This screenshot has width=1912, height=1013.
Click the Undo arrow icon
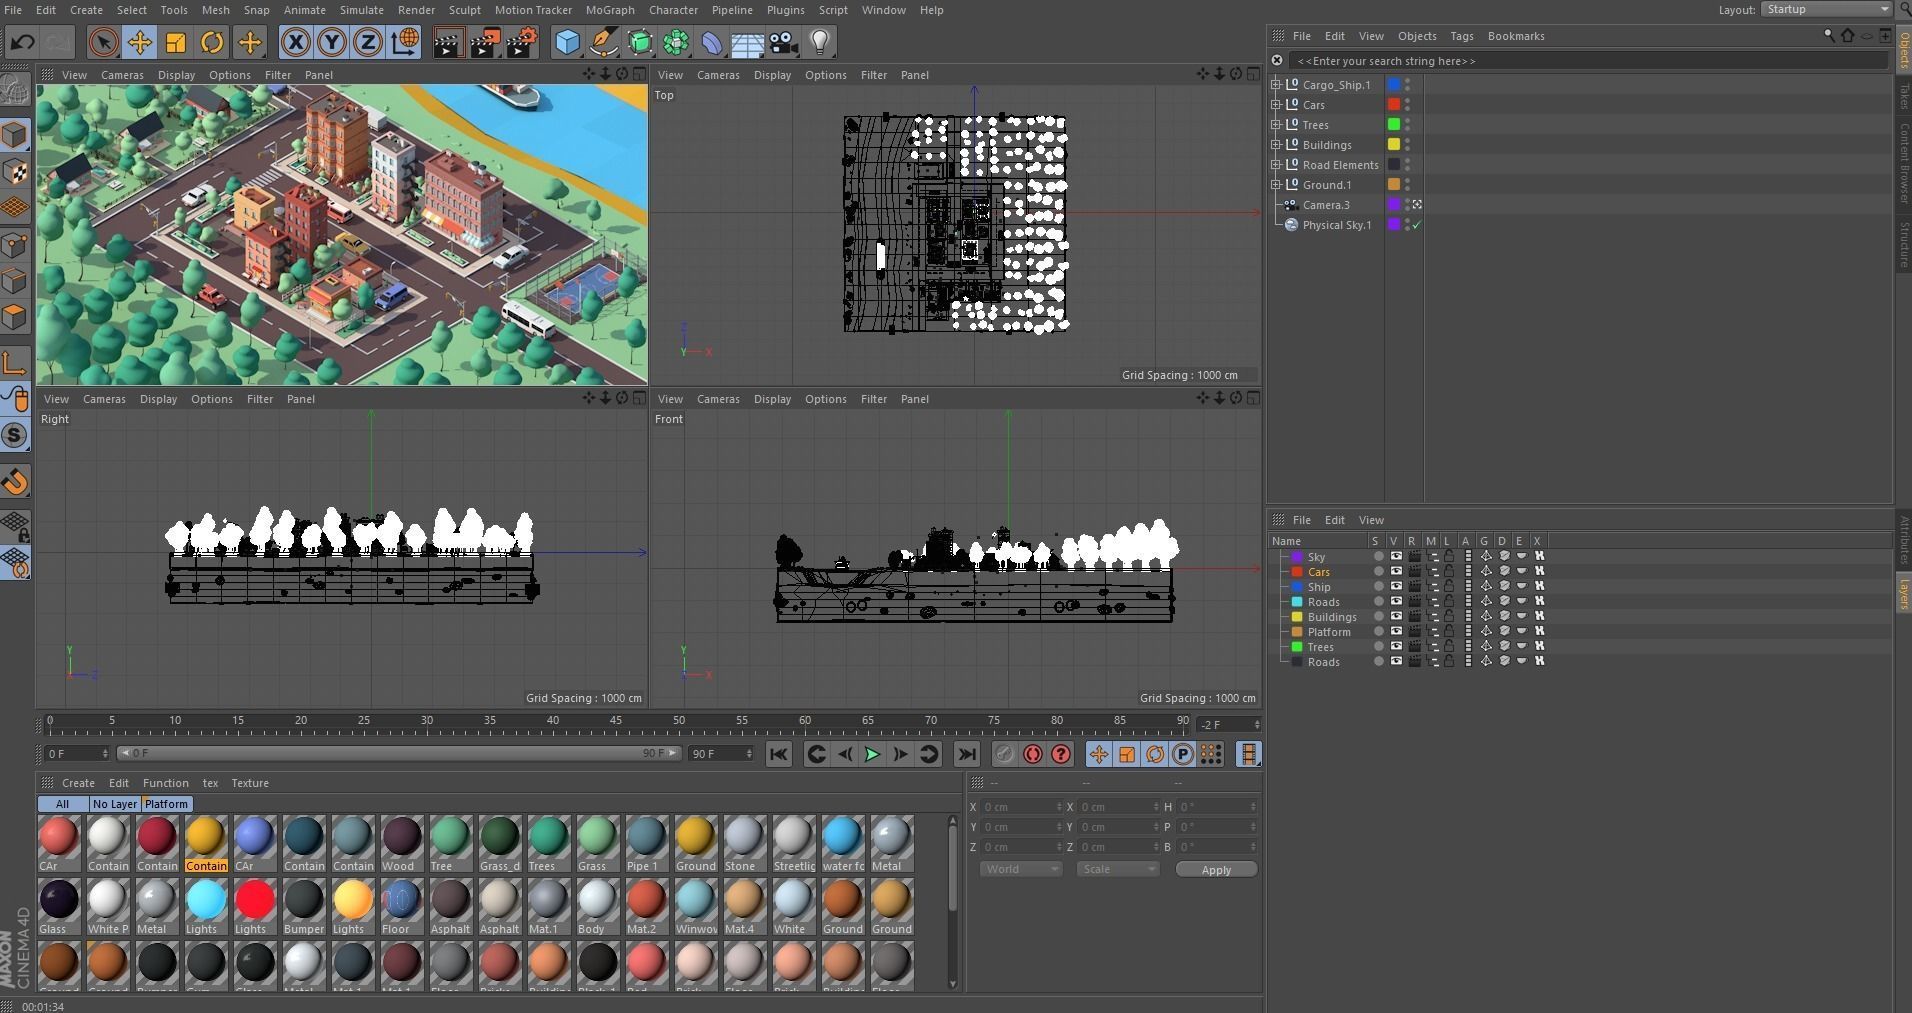[23, 42]
